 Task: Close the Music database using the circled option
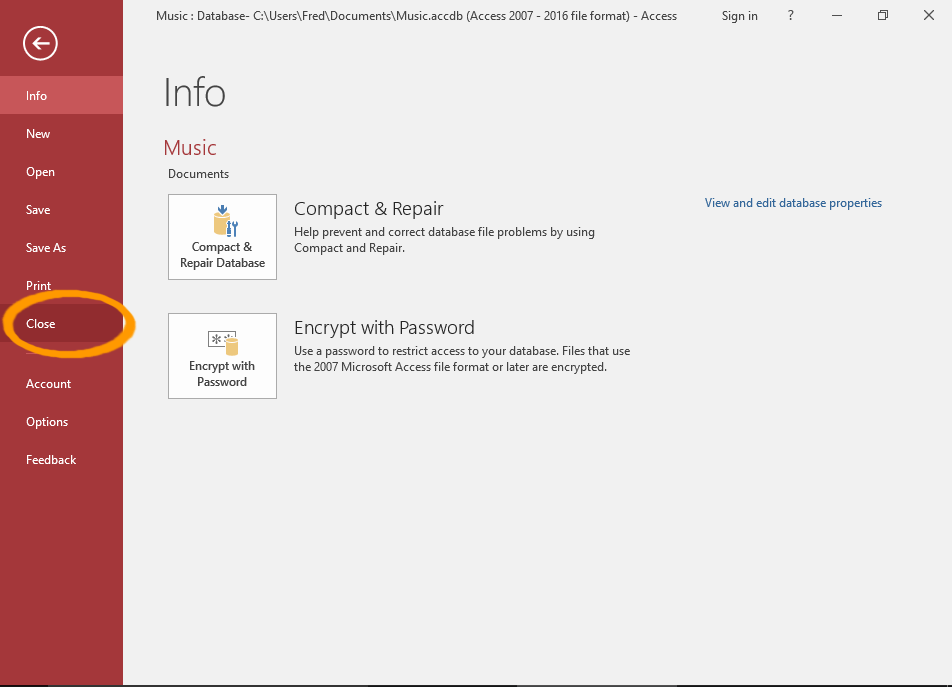tap(40, 323)
